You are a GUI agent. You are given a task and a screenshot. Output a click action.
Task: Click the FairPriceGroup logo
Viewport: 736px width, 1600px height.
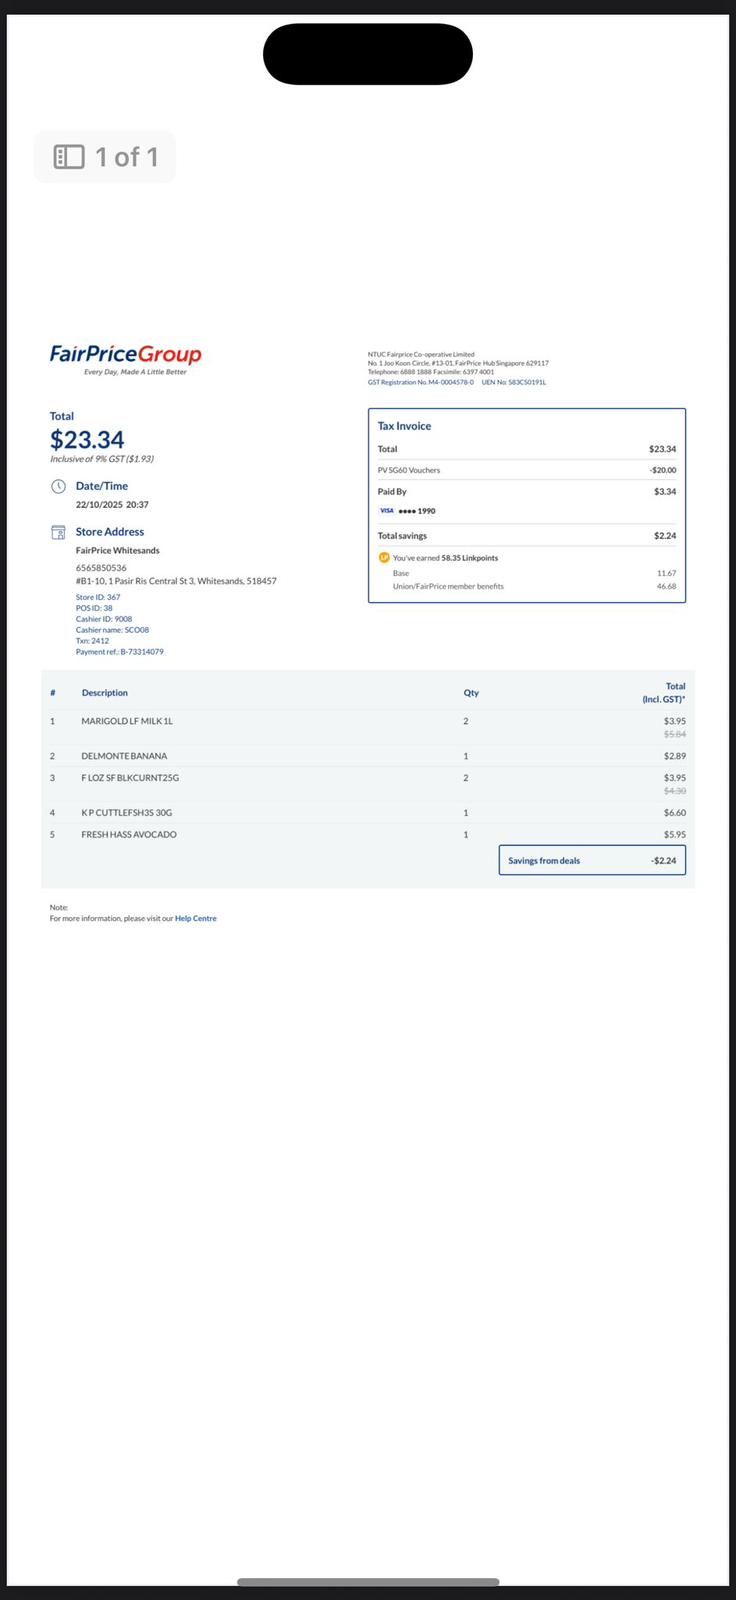click(x=126, y=354)
